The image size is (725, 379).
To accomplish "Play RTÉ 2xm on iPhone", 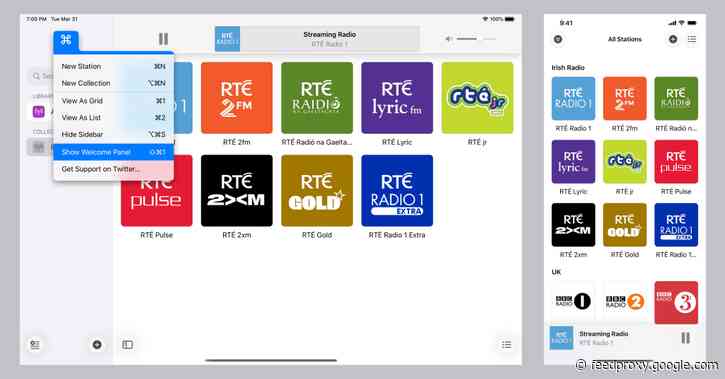I will point(573,225).
